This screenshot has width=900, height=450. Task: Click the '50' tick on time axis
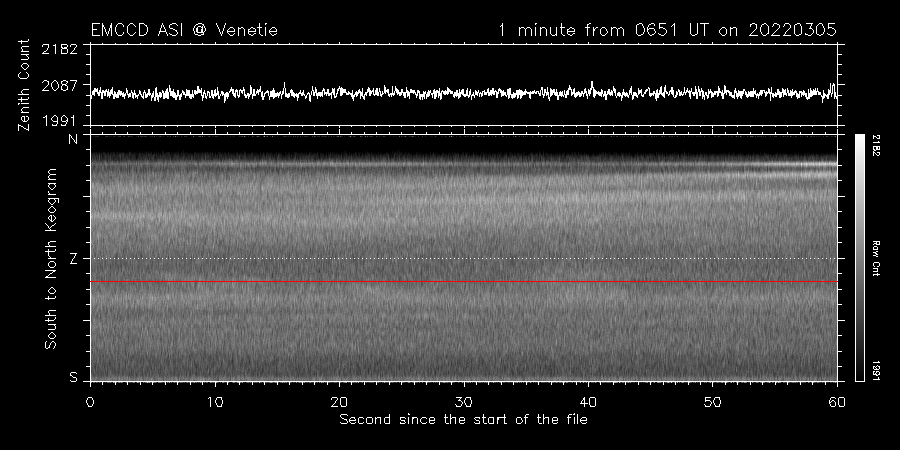[712, 402]
